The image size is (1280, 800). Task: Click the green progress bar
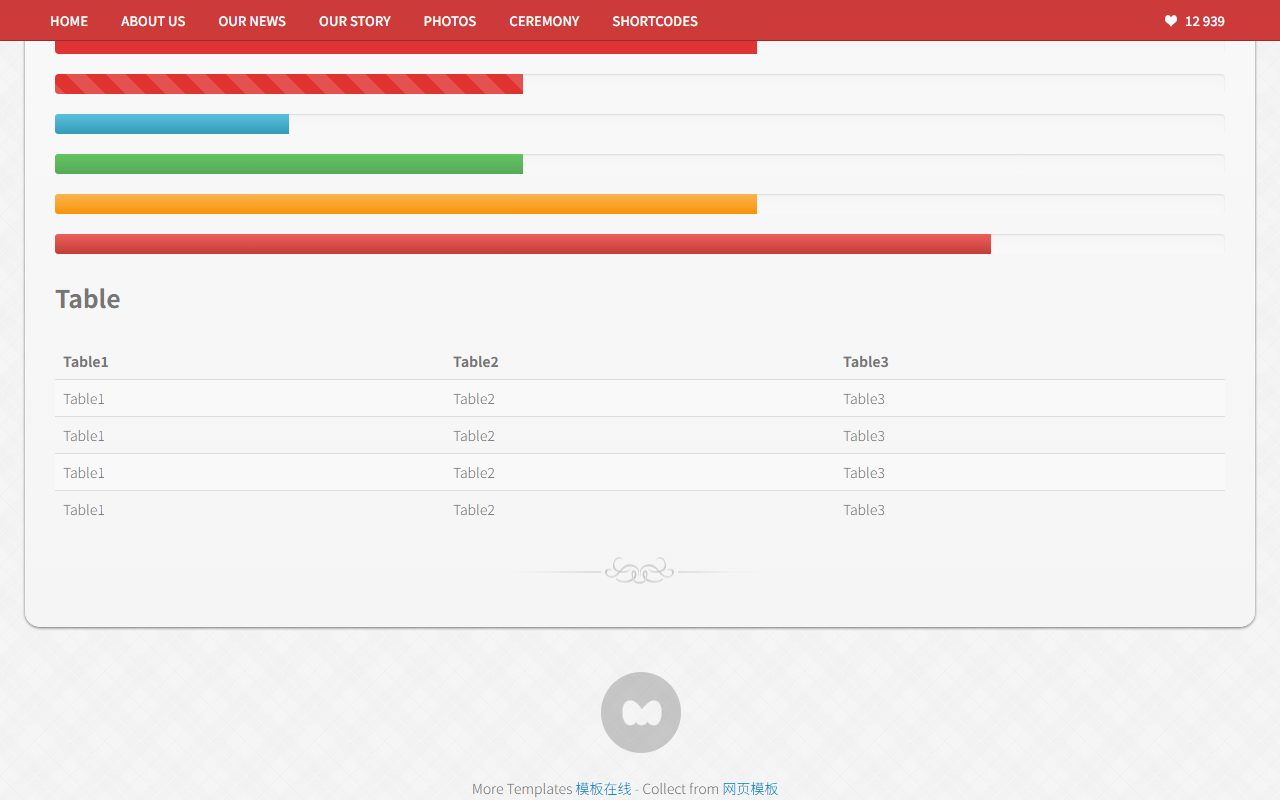point(289,164)
